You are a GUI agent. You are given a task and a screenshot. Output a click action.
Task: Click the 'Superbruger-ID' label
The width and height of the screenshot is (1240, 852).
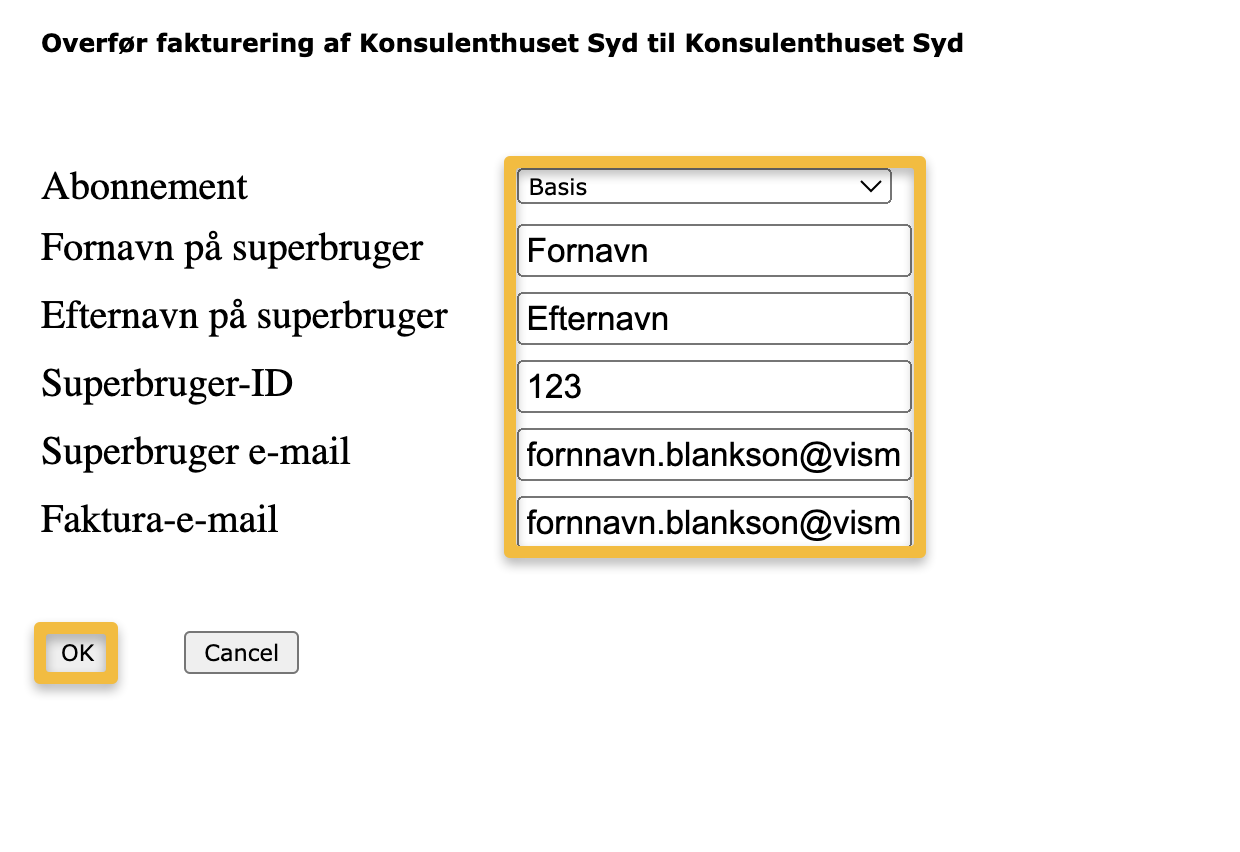(167, 384)
